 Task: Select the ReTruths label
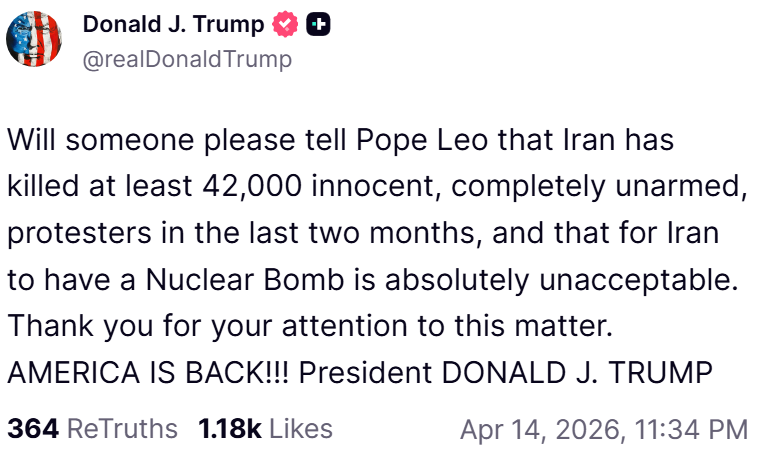(x=121, y=429)
